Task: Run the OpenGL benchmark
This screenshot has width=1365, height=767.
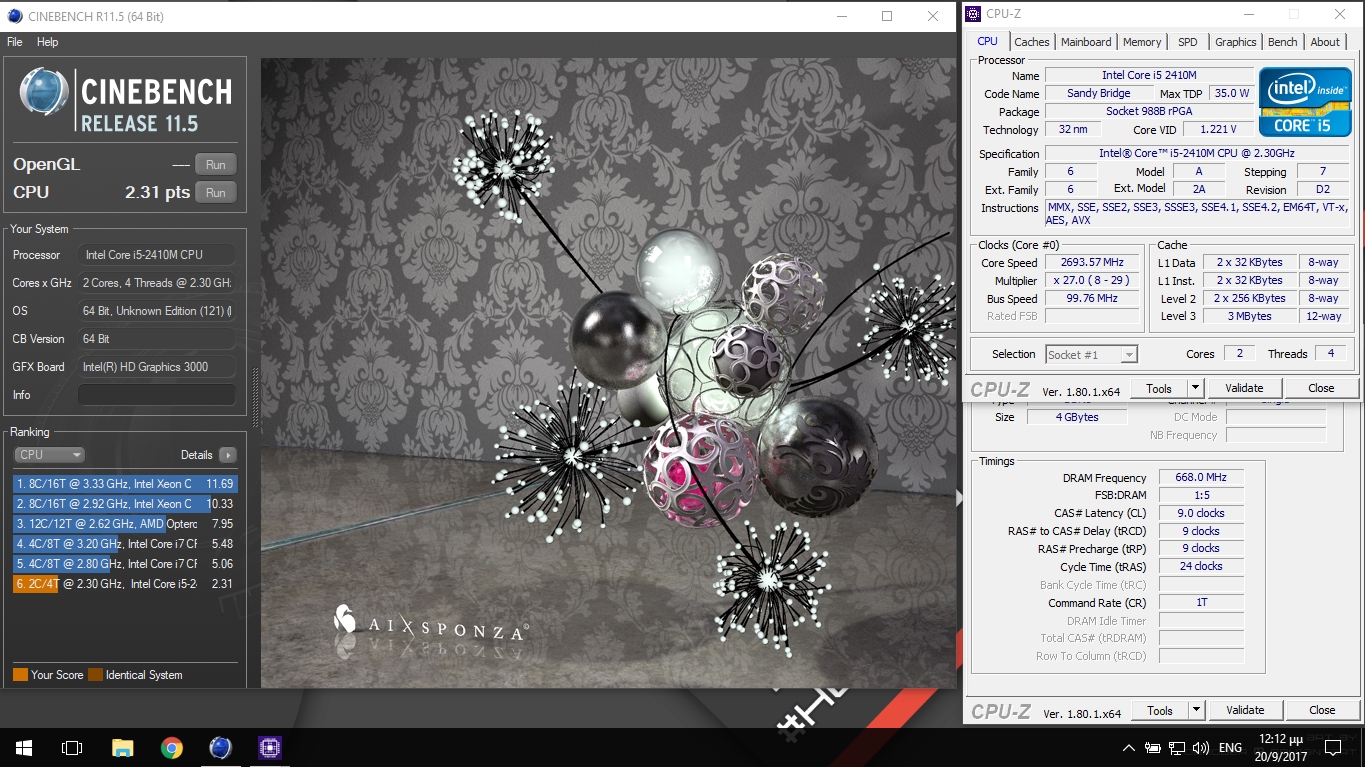Action: (x=216, y=165)
